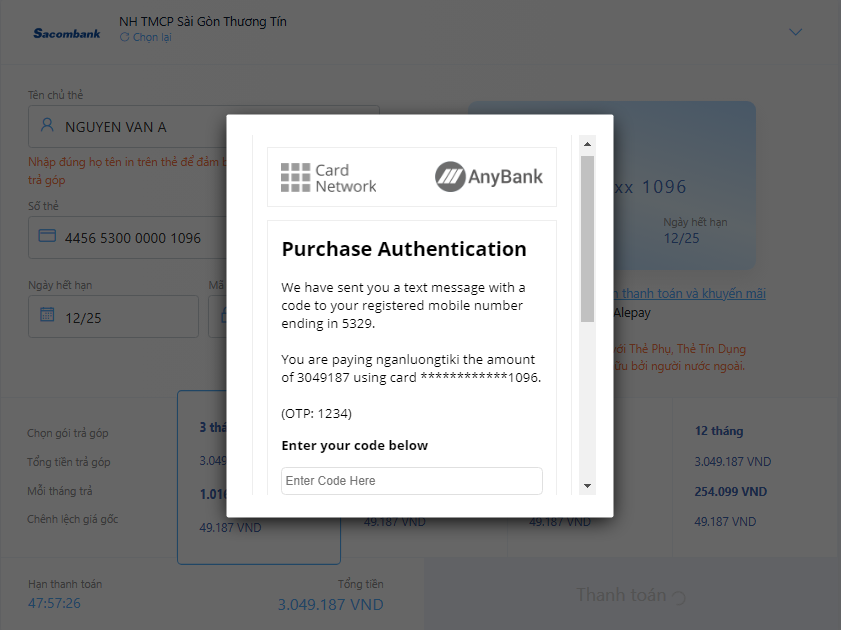
Task: Click the card number 4456 5300 field
Action: coord(128,238)
